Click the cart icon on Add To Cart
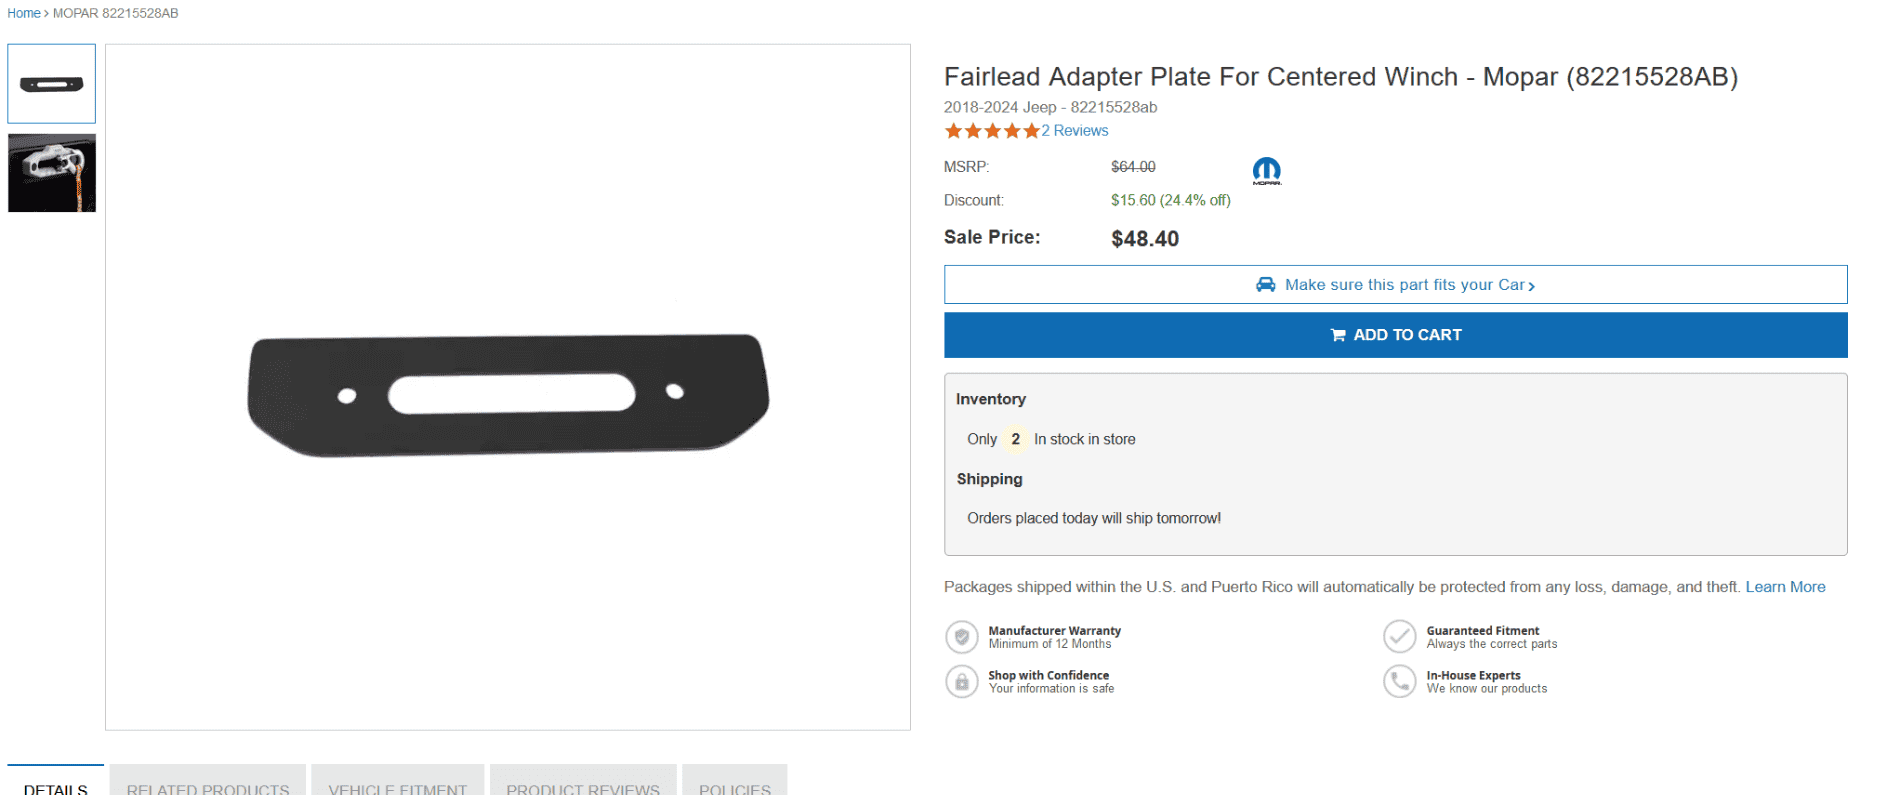This screenshot has width=1900, height=795. click(x=1337, y=335)
